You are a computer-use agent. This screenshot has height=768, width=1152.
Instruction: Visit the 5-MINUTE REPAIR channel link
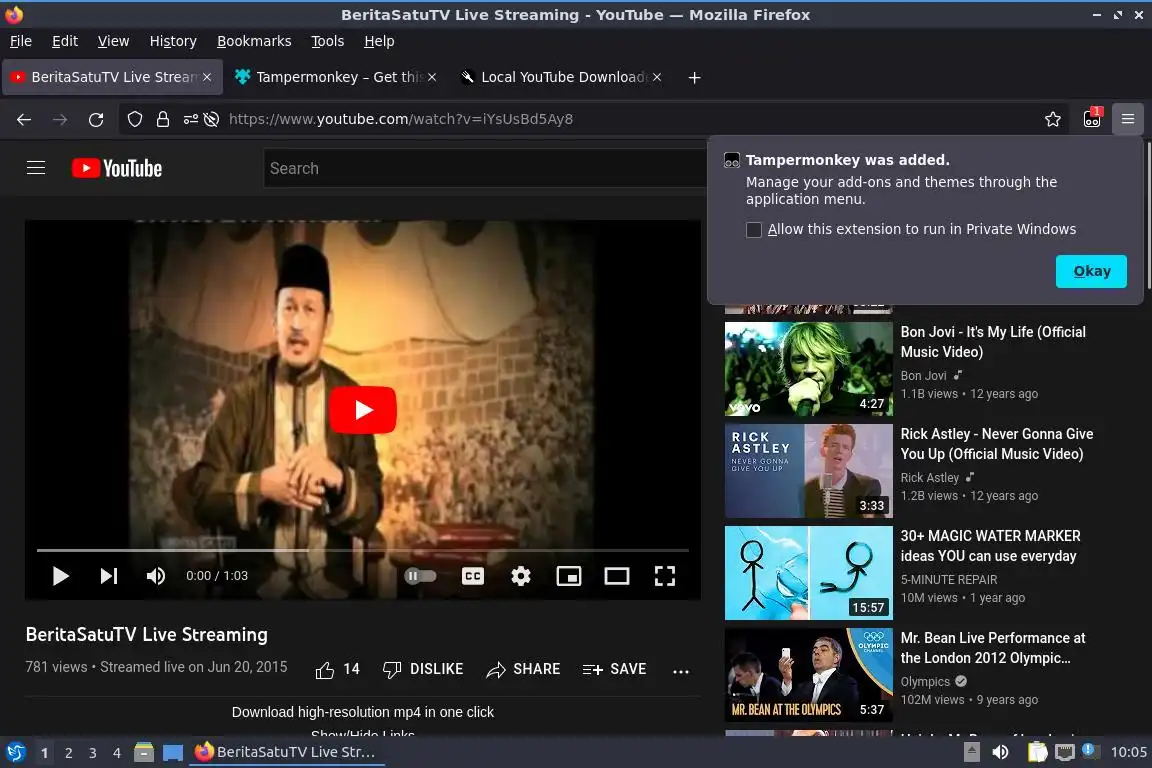(948, 580)
